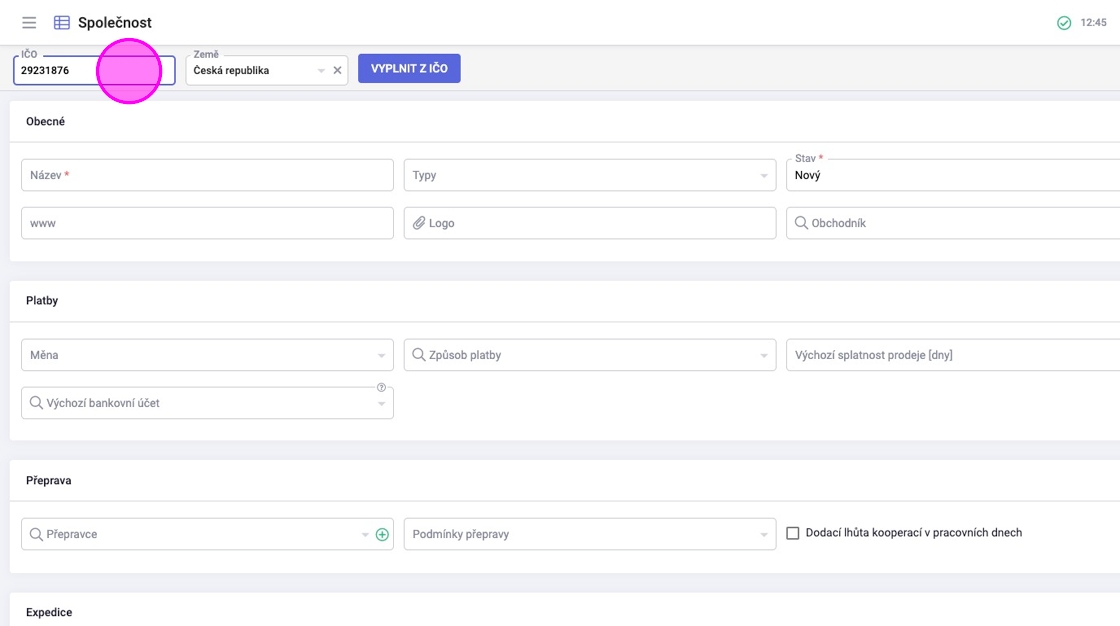Click the magnifier in Způsob platby field
1120x626 pixels.
point(419,355)
